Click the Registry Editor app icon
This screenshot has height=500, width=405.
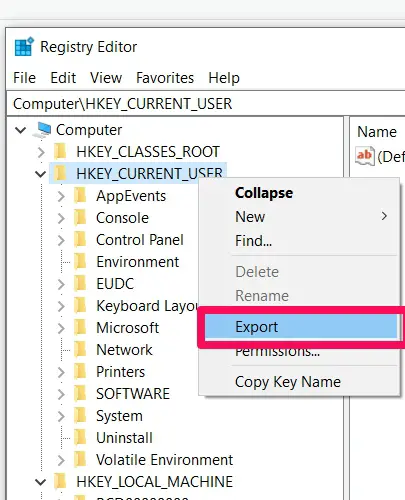(x=24, y=46)
